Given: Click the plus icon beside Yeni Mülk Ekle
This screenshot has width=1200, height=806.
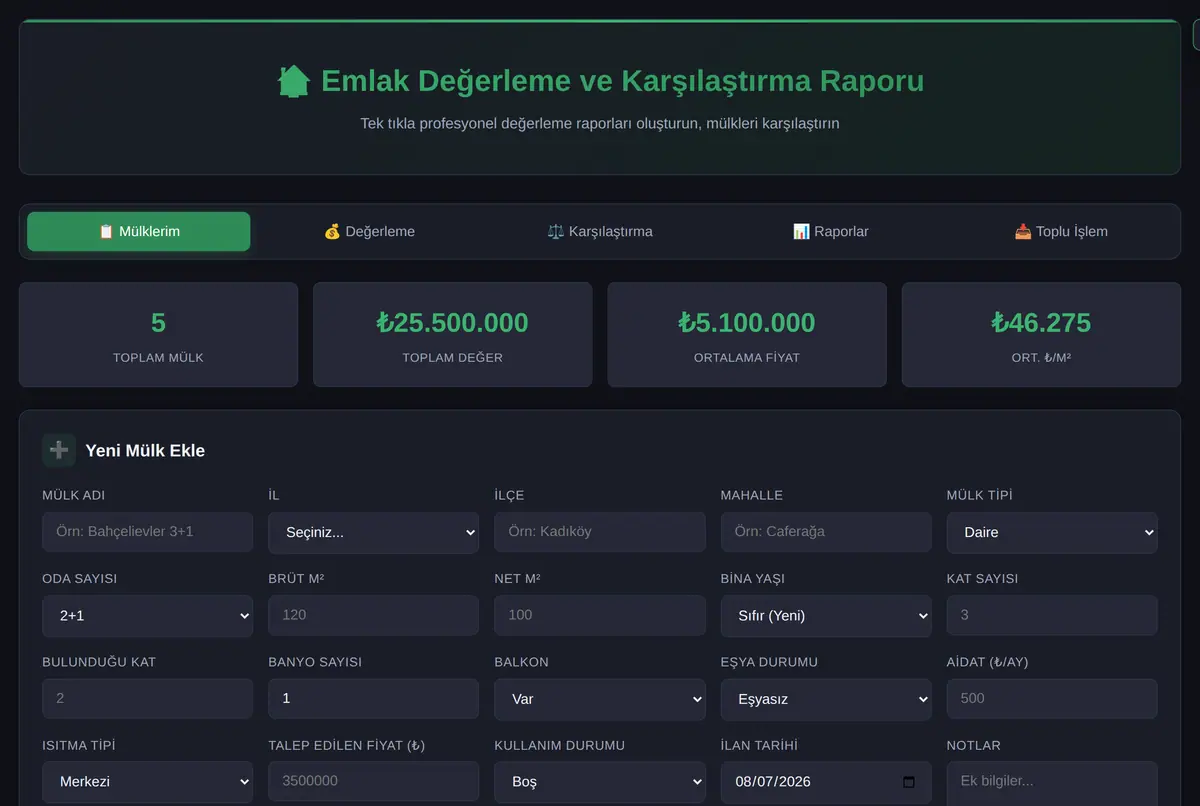Looking at the screenshot, I should (x=59, y=450).
